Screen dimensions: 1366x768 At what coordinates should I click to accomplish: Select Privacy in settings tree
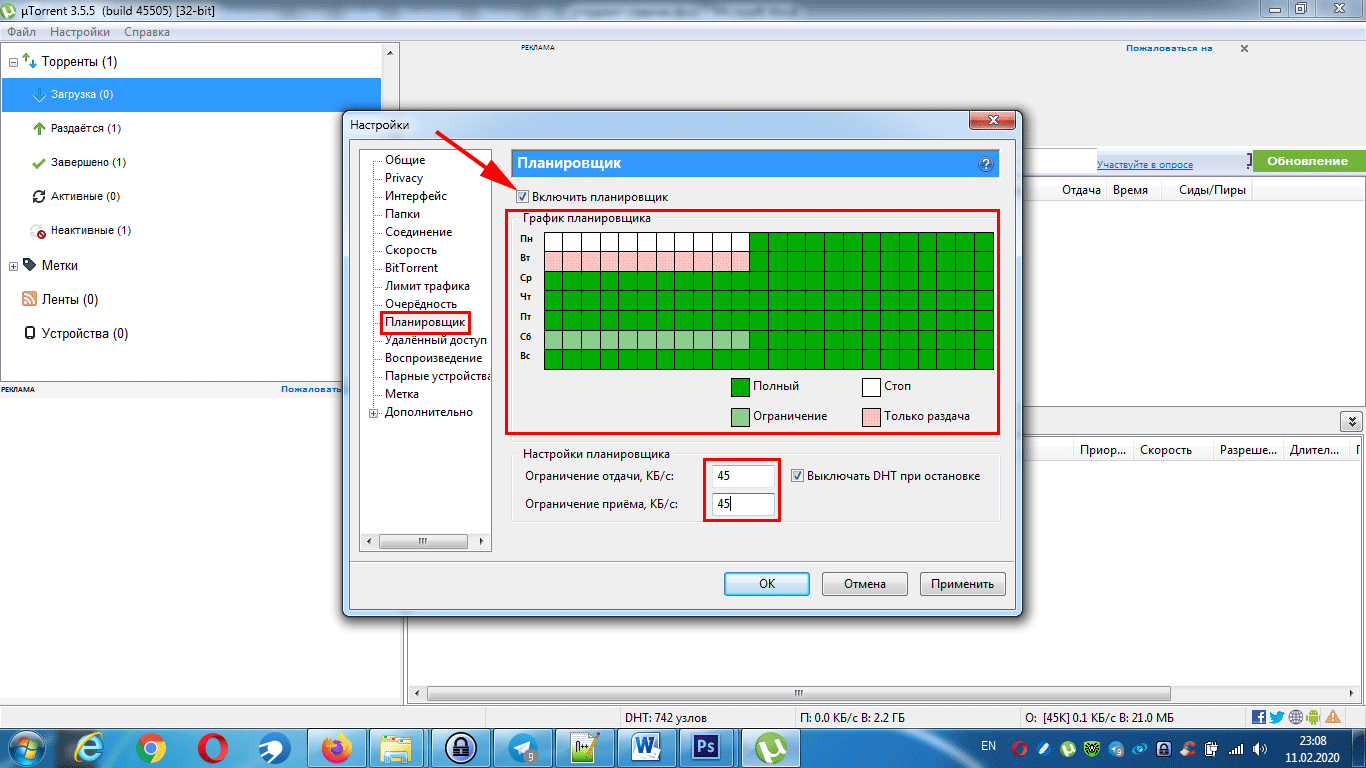pyautogui.click(x=404, y=178)
